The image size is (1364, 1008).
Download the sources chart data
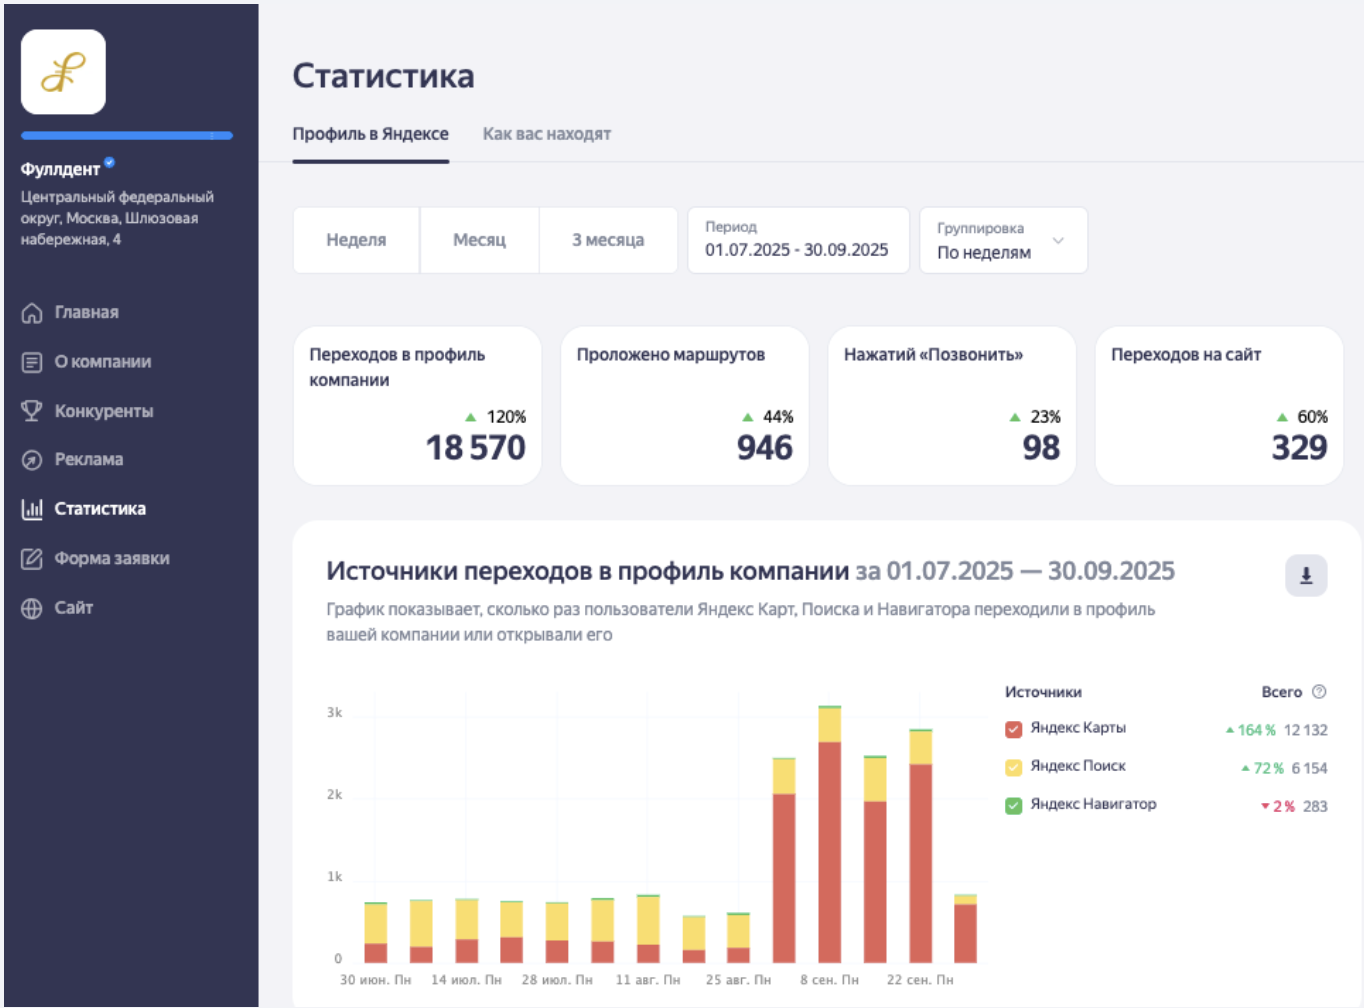(1306, 575)
